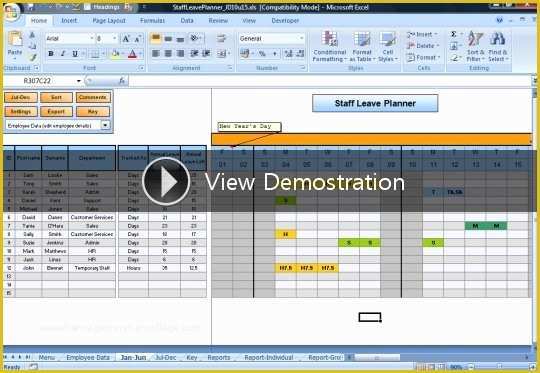Open Format as Table dropdown

click(x=362, y=46)
